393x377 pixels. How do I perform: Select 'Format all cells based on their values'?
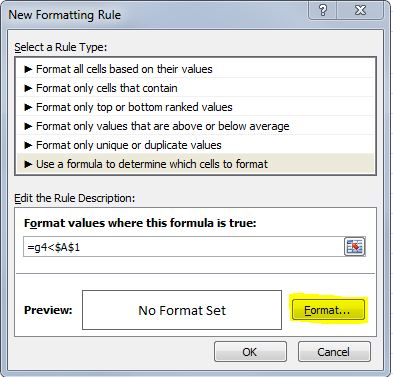click(x=196, y=69)
